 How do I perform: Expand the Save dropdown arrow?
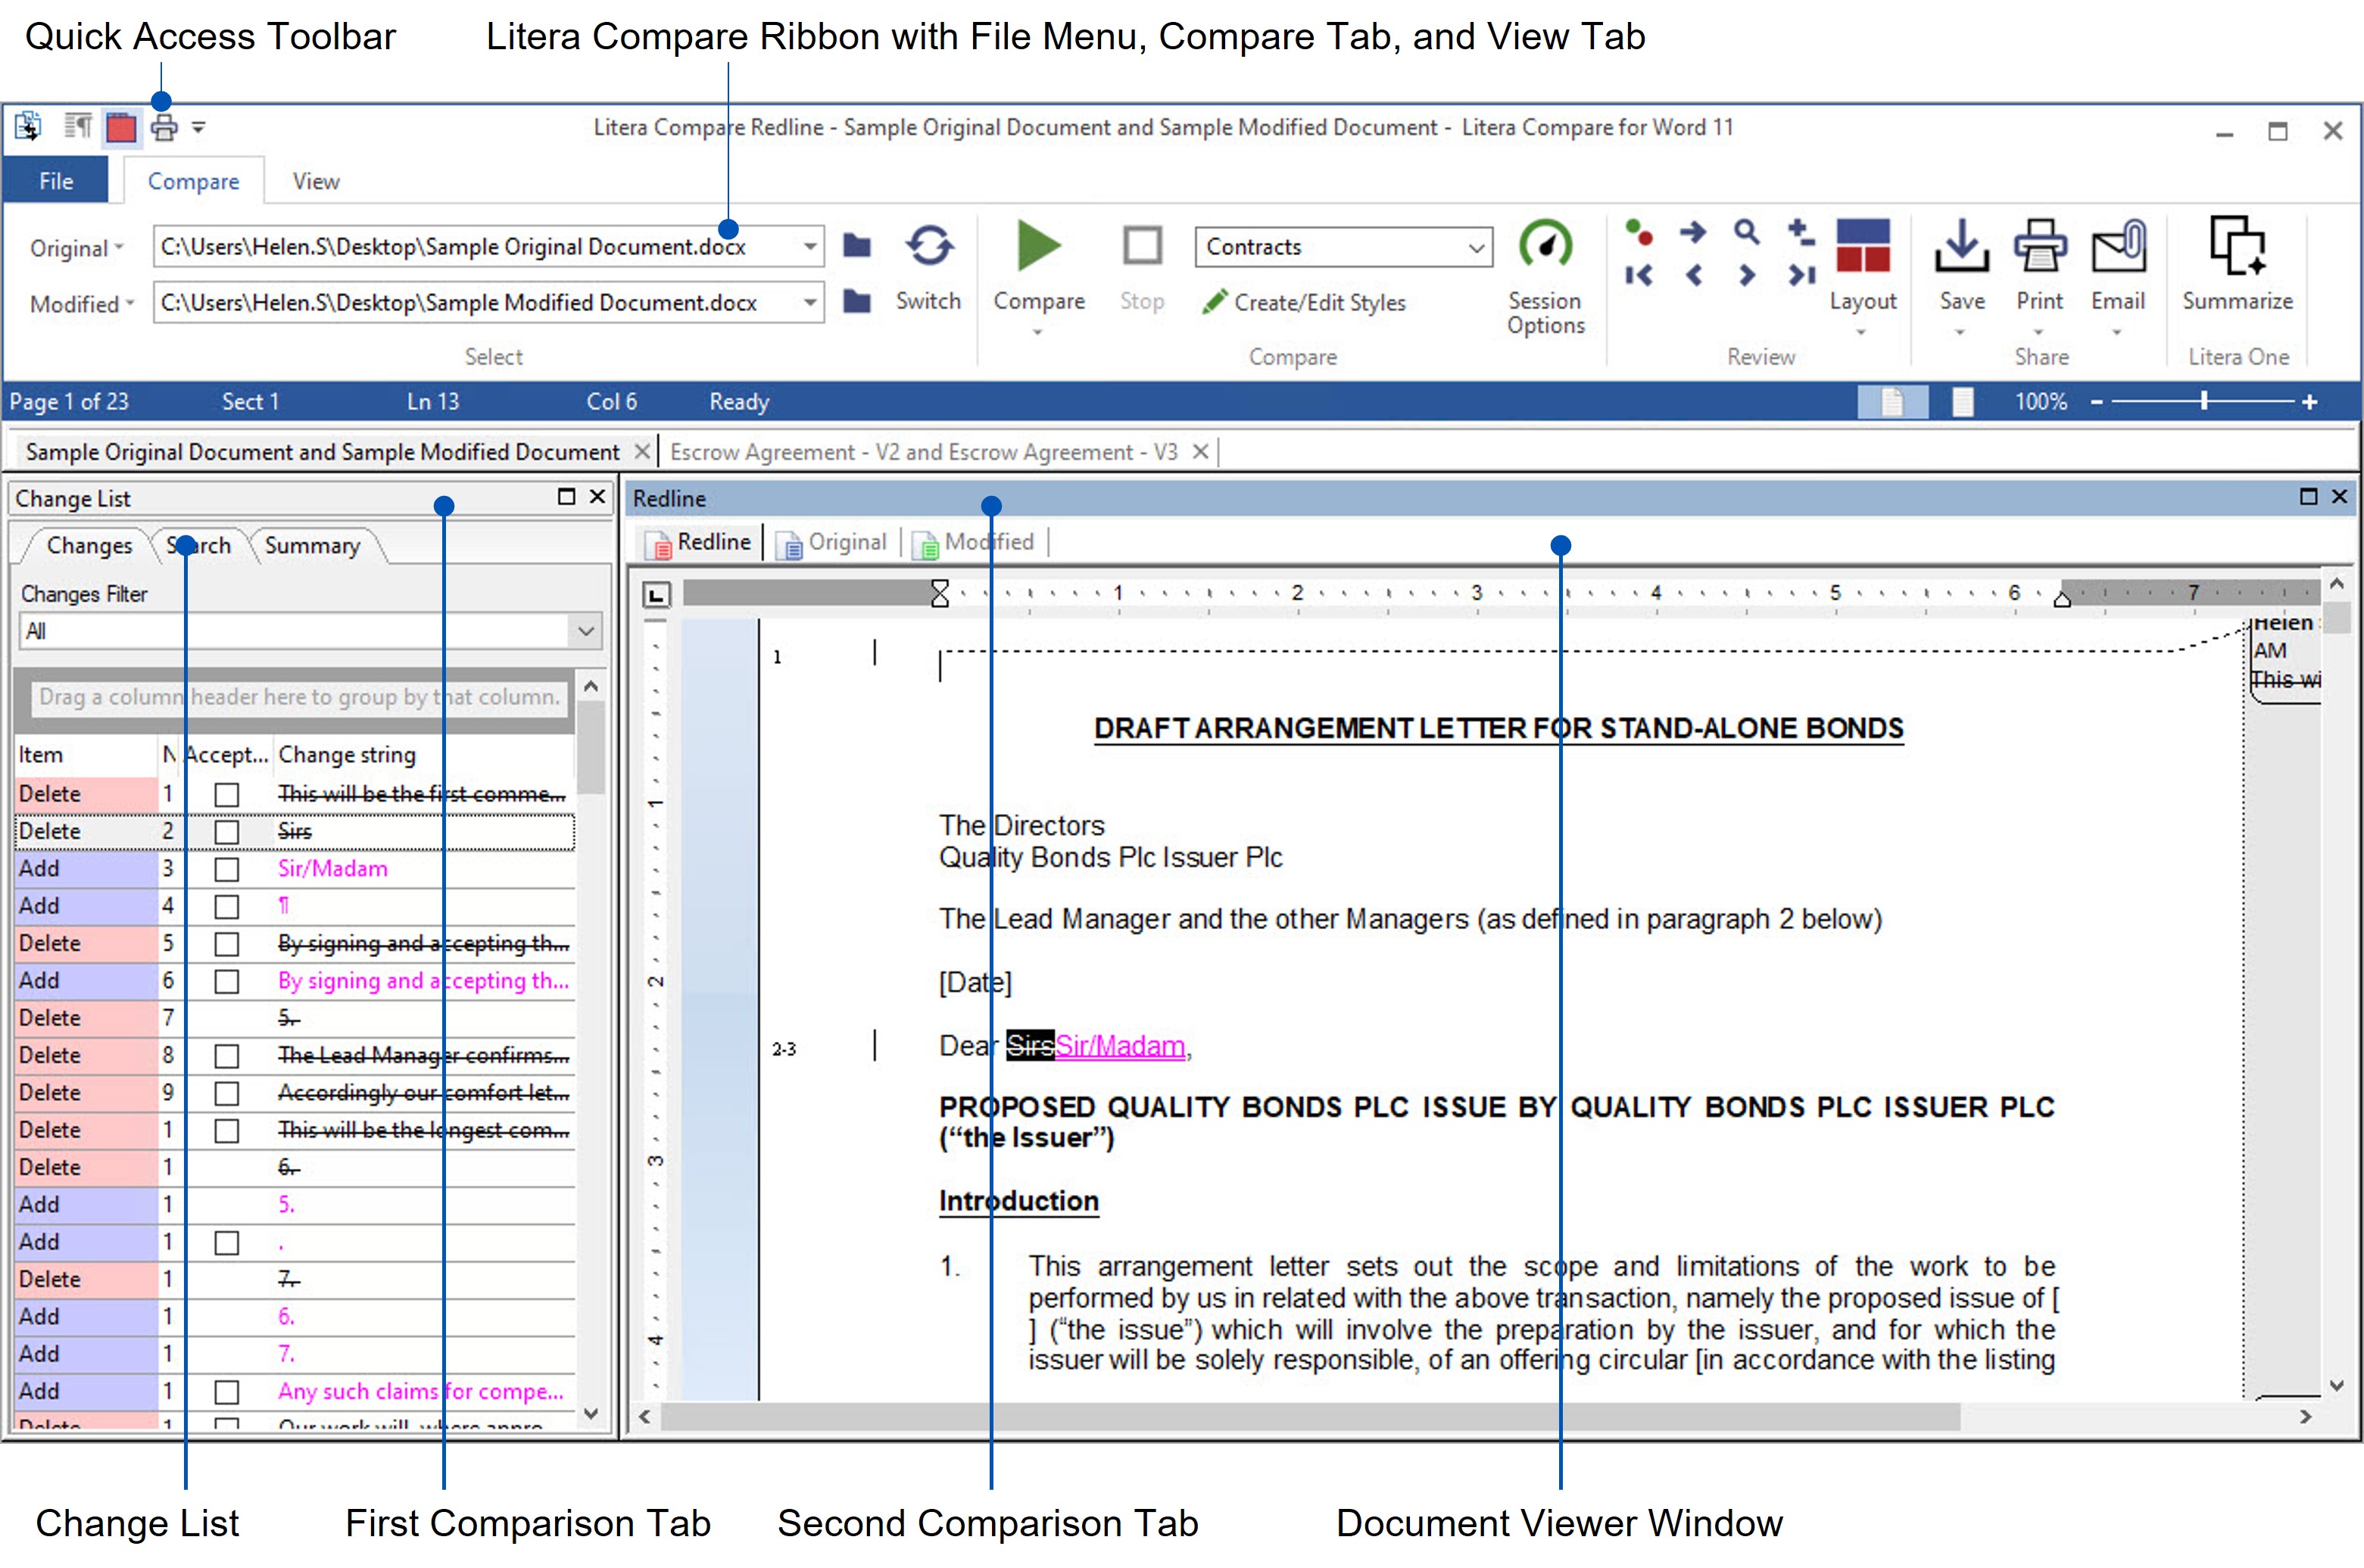tap(1960, 331)
